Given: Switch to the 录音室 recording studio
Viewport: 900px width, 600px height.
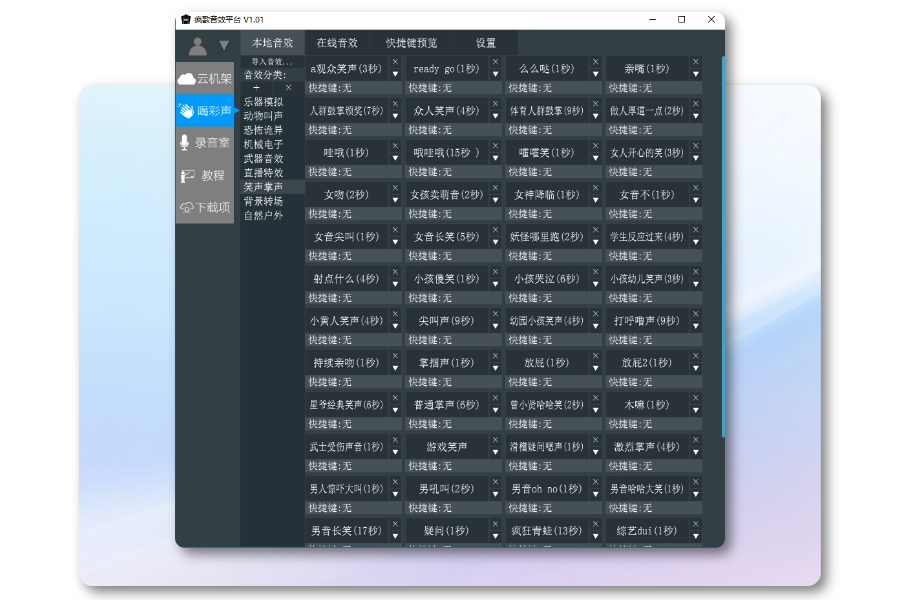Looking at the screenshot, I should (x=205, y=143).
